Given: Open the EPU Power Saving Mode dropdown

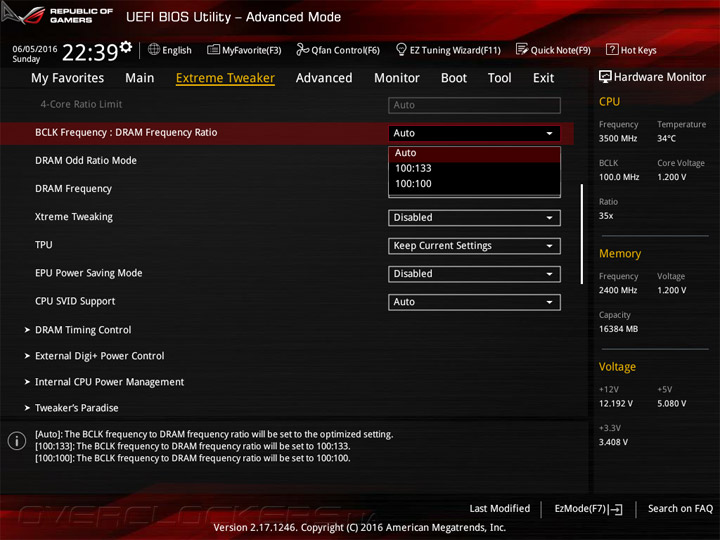Looking at the screenshot, I should 474,274.
